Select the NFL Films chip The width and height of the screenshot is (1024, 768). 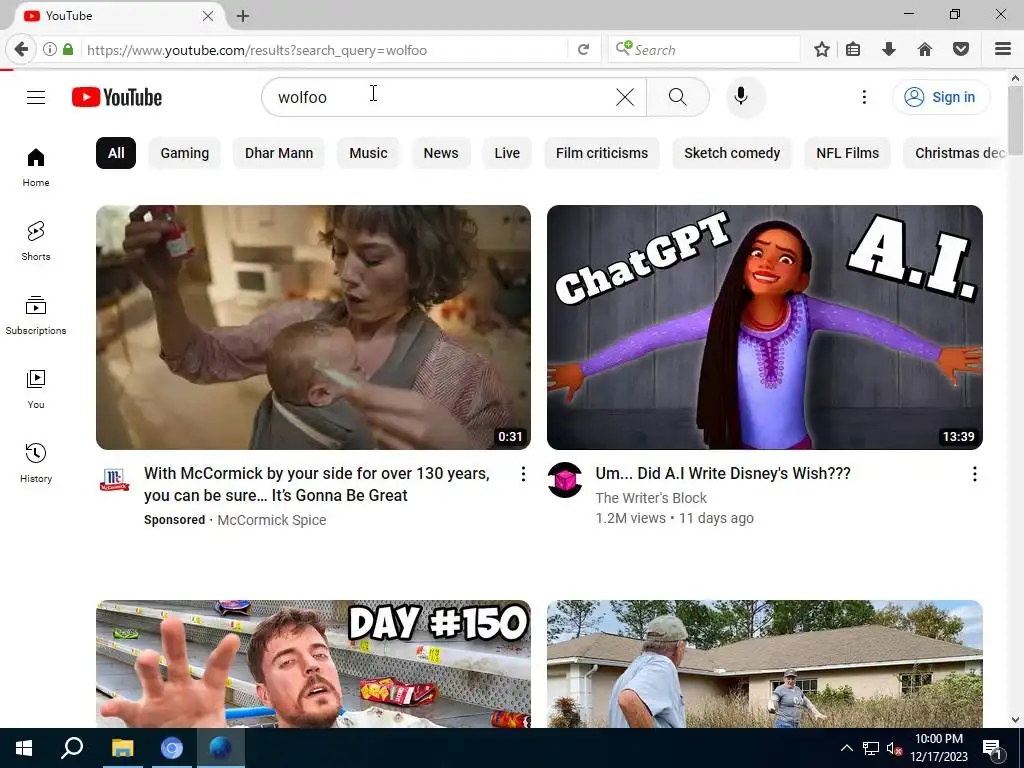pos(848,153)
